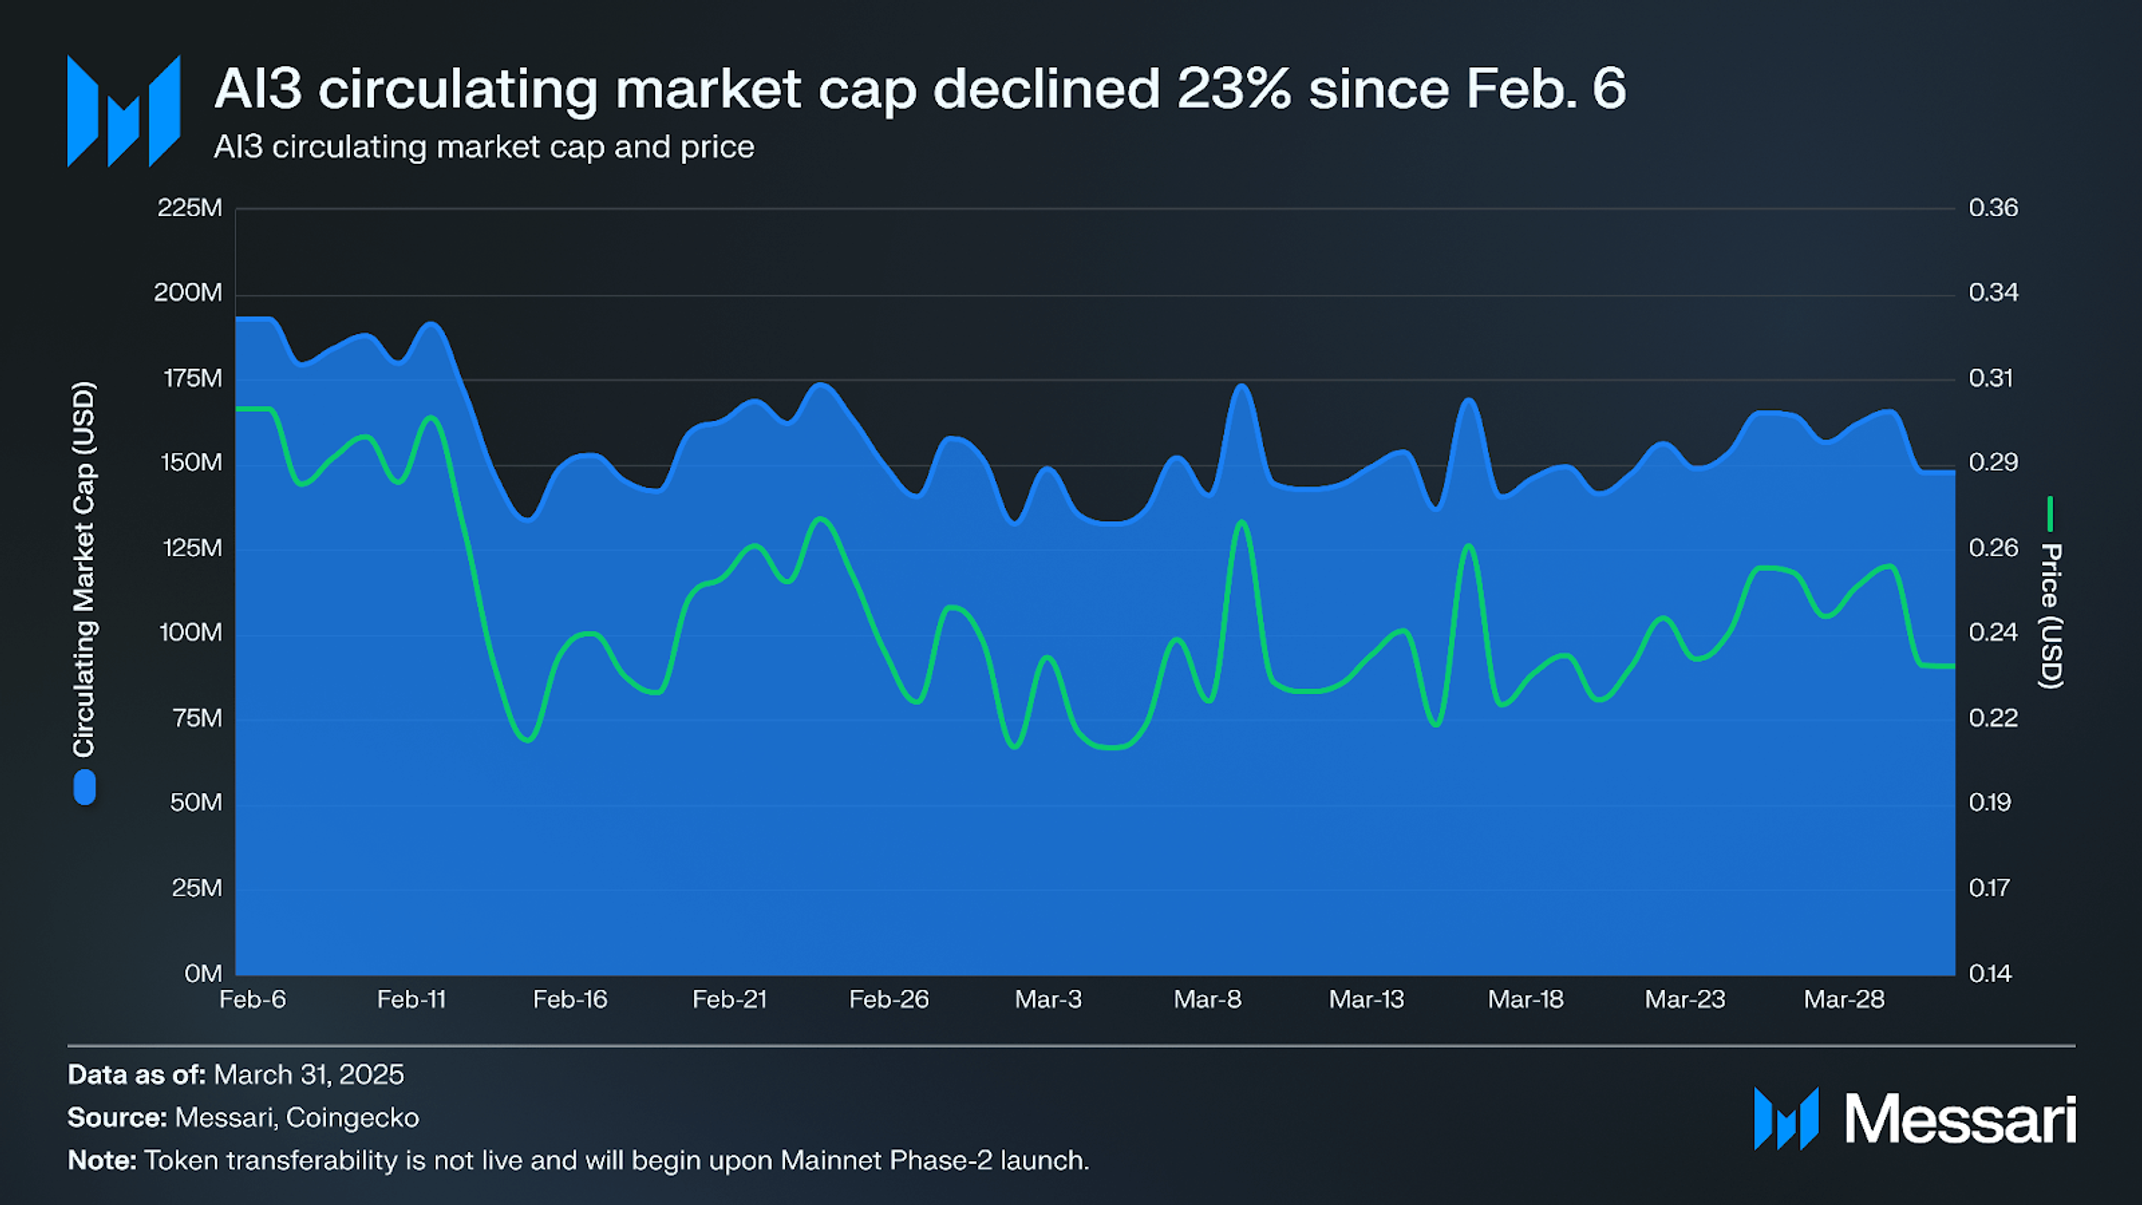
Task: Click the Messari logo icon bottom-right
Action: (1786, 1119)
